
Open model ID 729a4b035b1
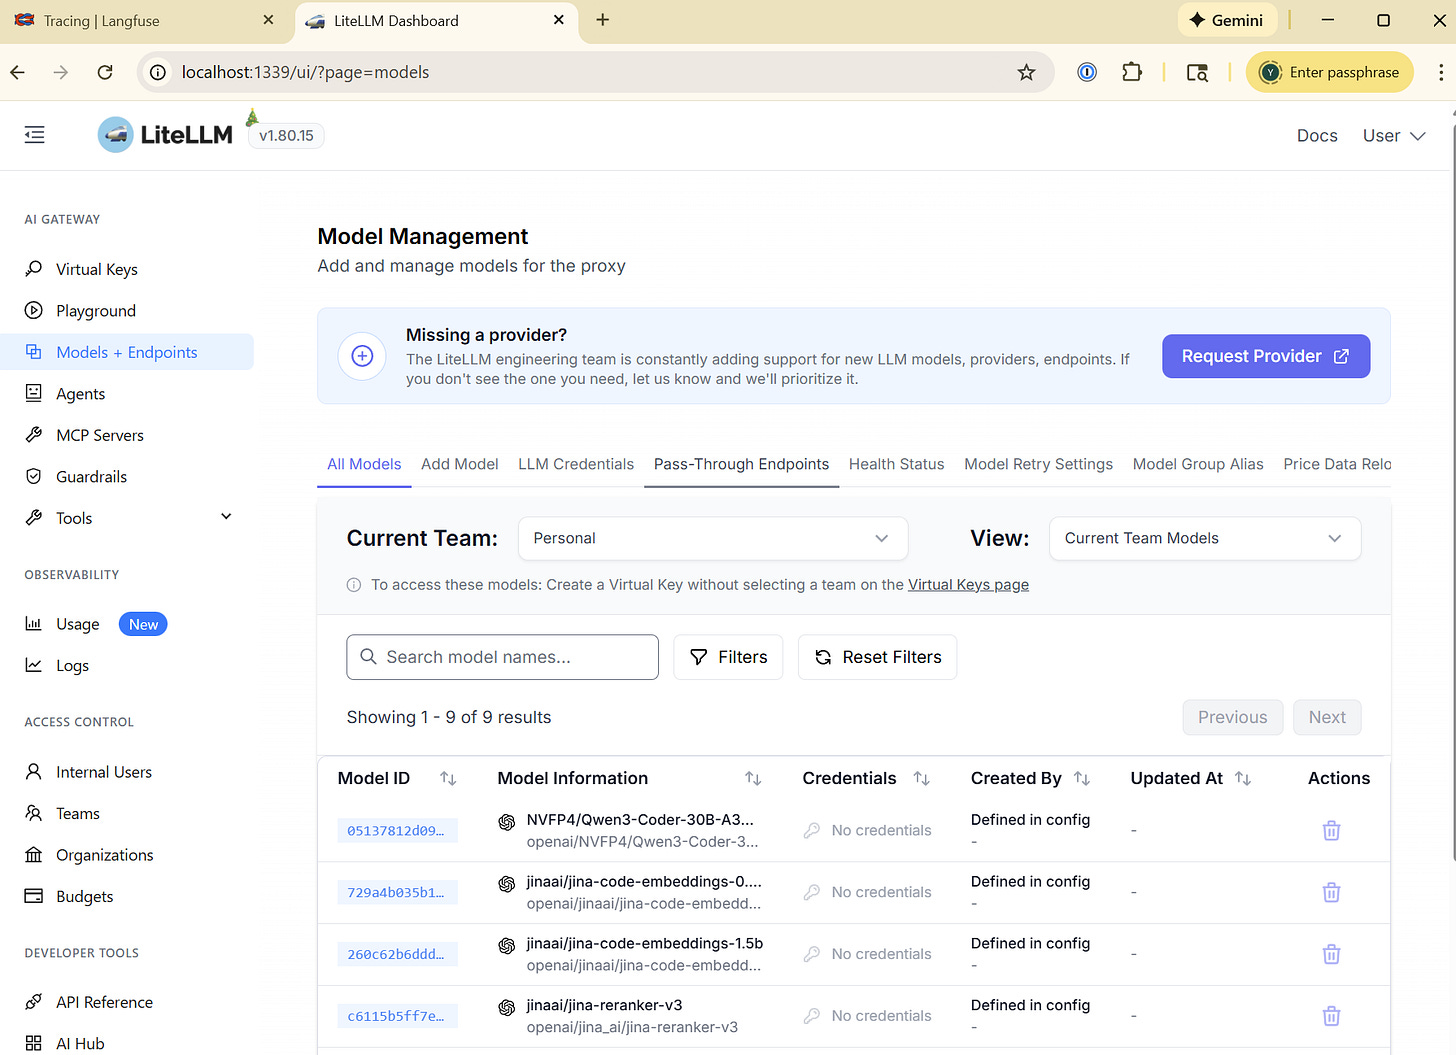pyautogui.click(x=397, y=893)
